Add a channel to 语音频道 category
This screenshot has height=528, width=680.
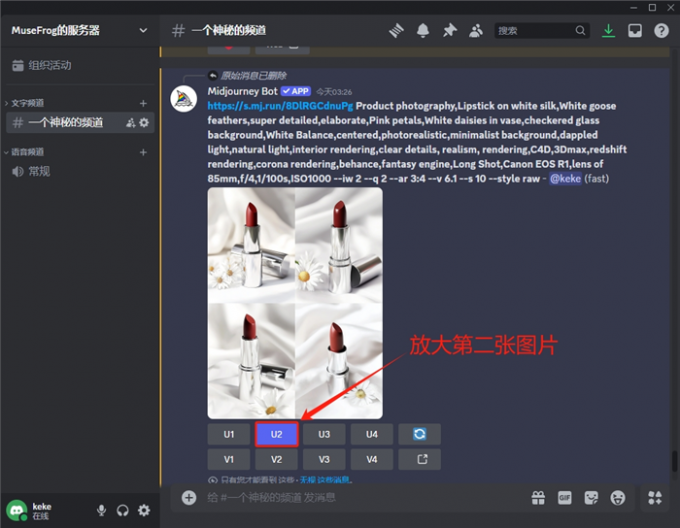coord(143,152)
